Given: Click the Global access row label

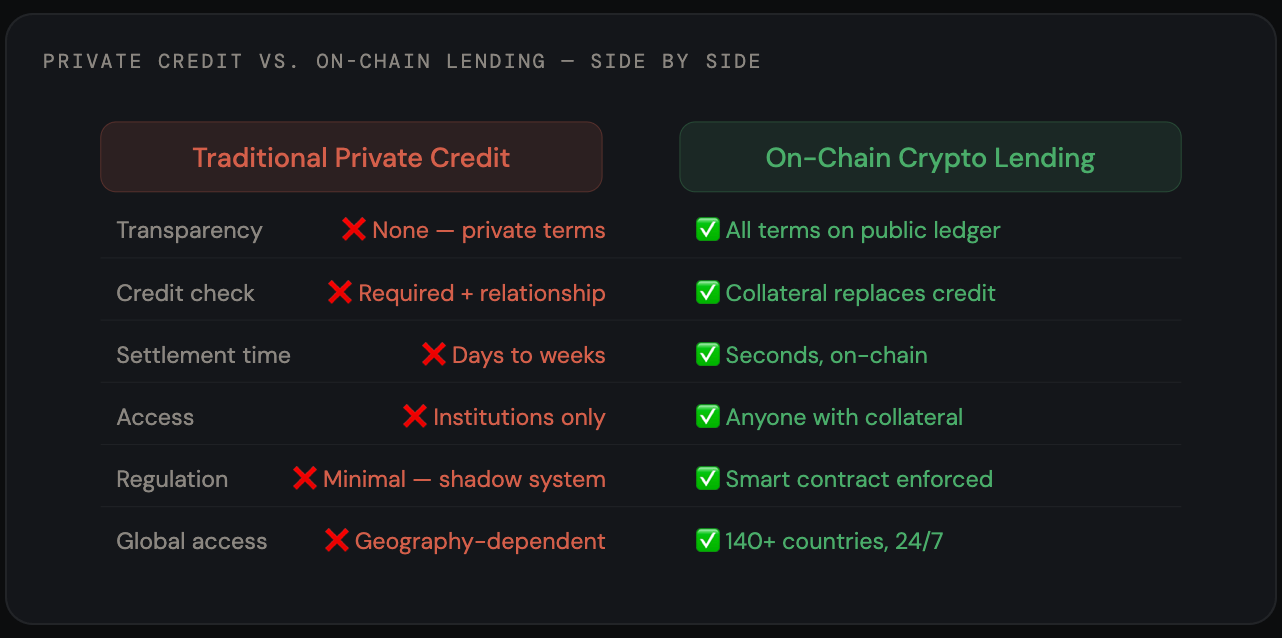Looking at the screenshot, I should (192, 541).
